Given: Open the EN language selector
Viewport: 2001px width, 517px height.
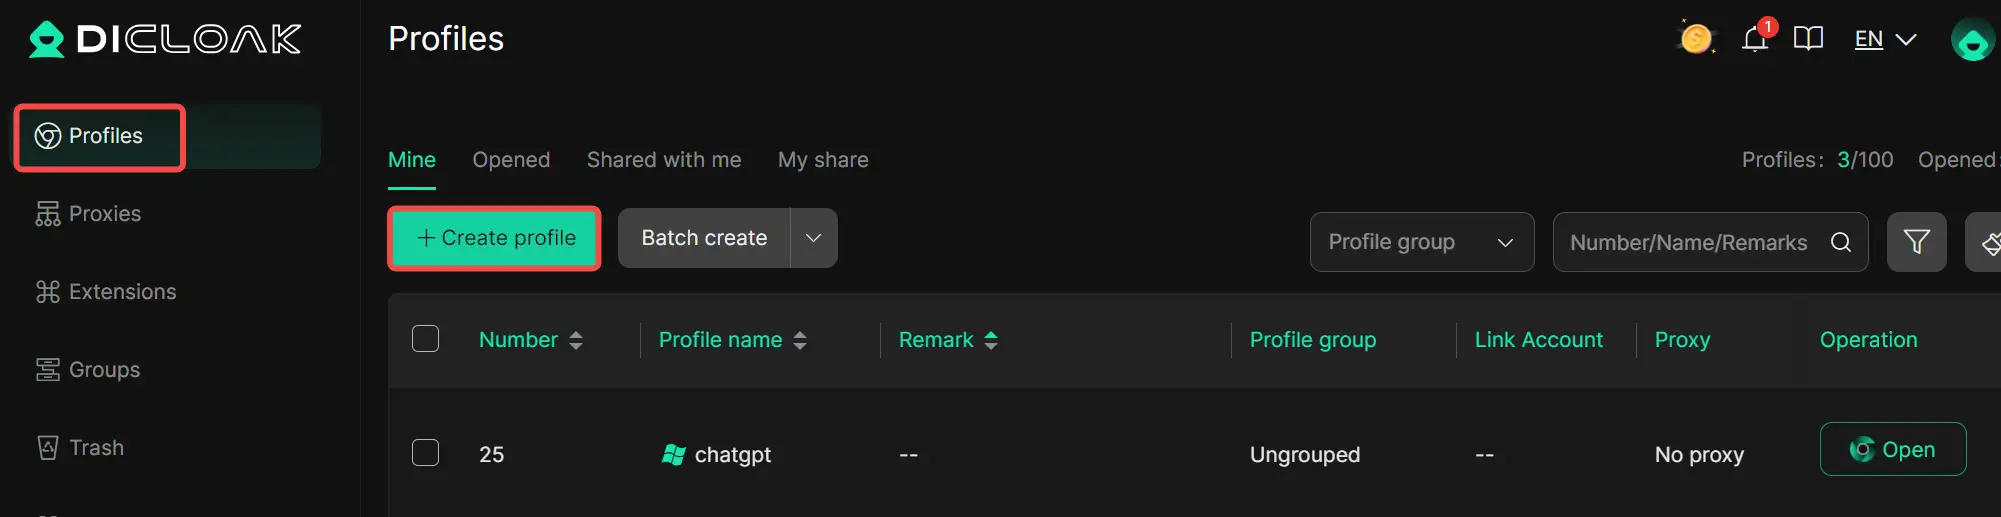Looking at the screenshot, I should 1884,39.
